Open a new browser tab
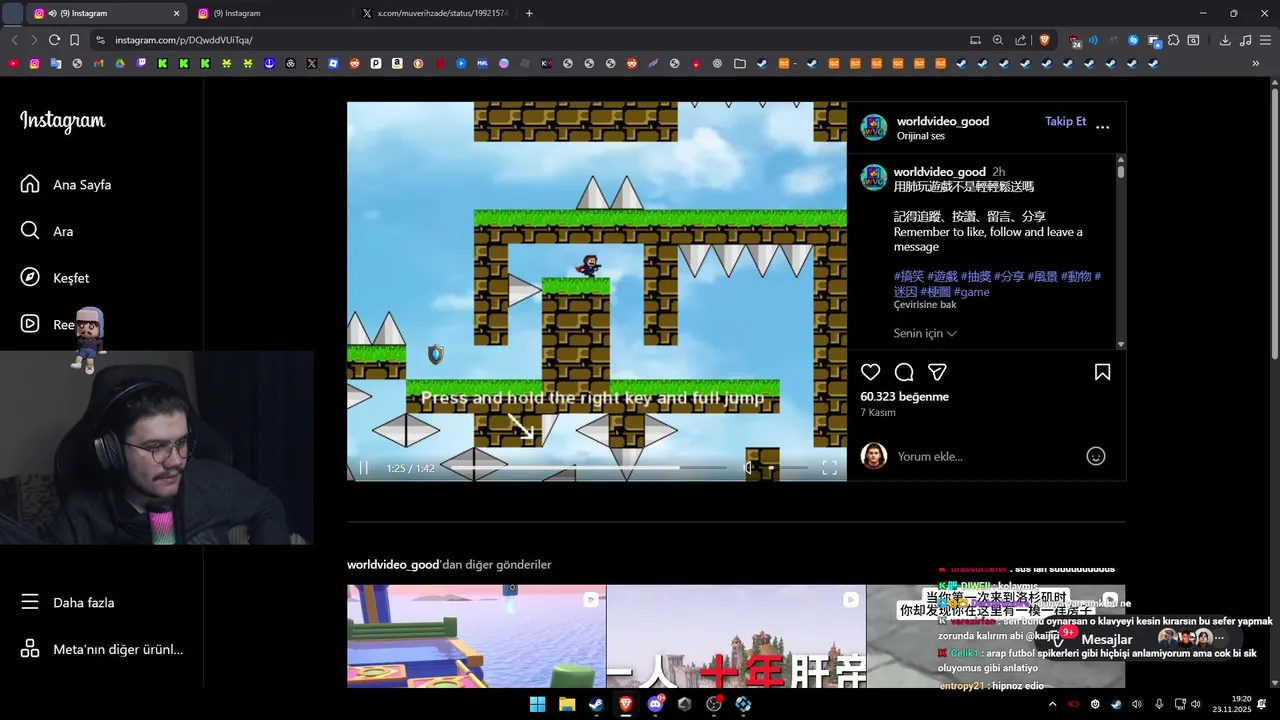The image size is (1280, 720). [x=529, y=13]
